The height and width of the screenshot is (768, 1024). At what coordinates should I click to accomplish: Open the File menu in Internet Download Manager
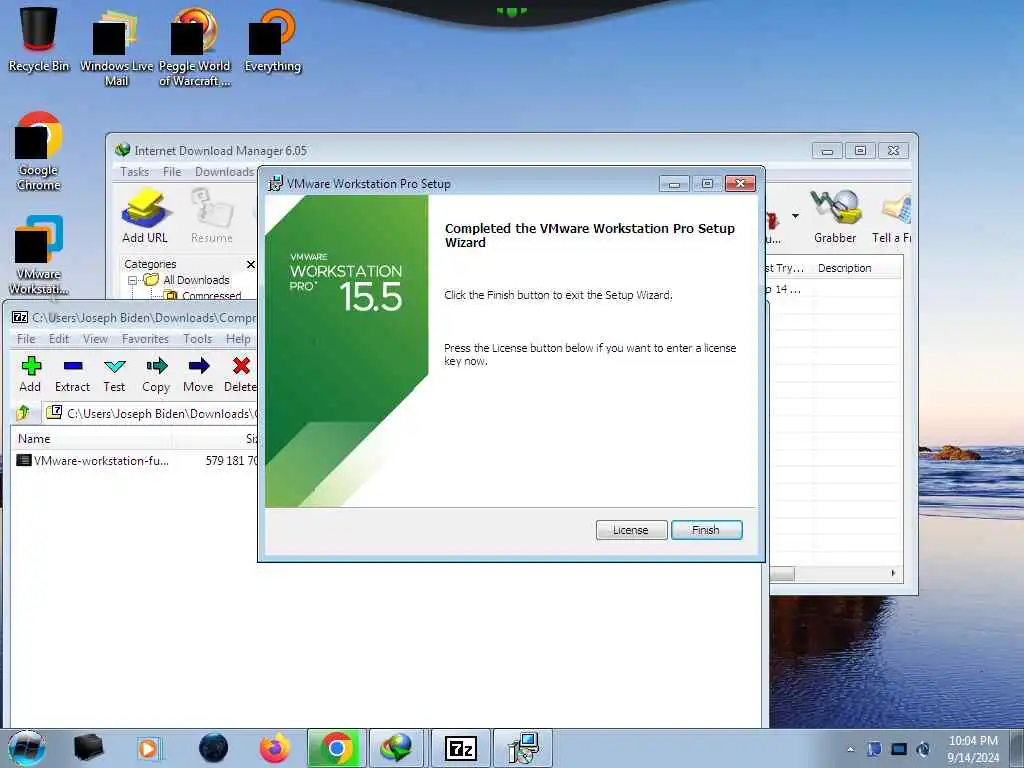click(172, 172)
